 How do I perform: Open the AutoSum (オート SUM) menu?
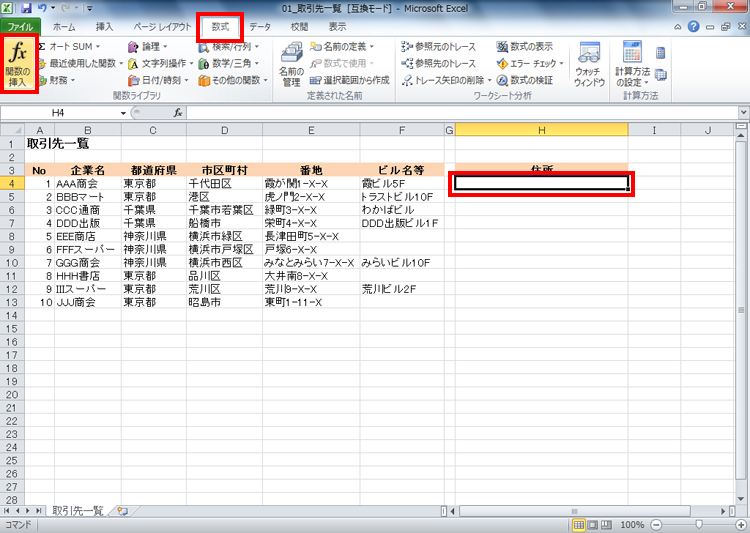point(69,46)
